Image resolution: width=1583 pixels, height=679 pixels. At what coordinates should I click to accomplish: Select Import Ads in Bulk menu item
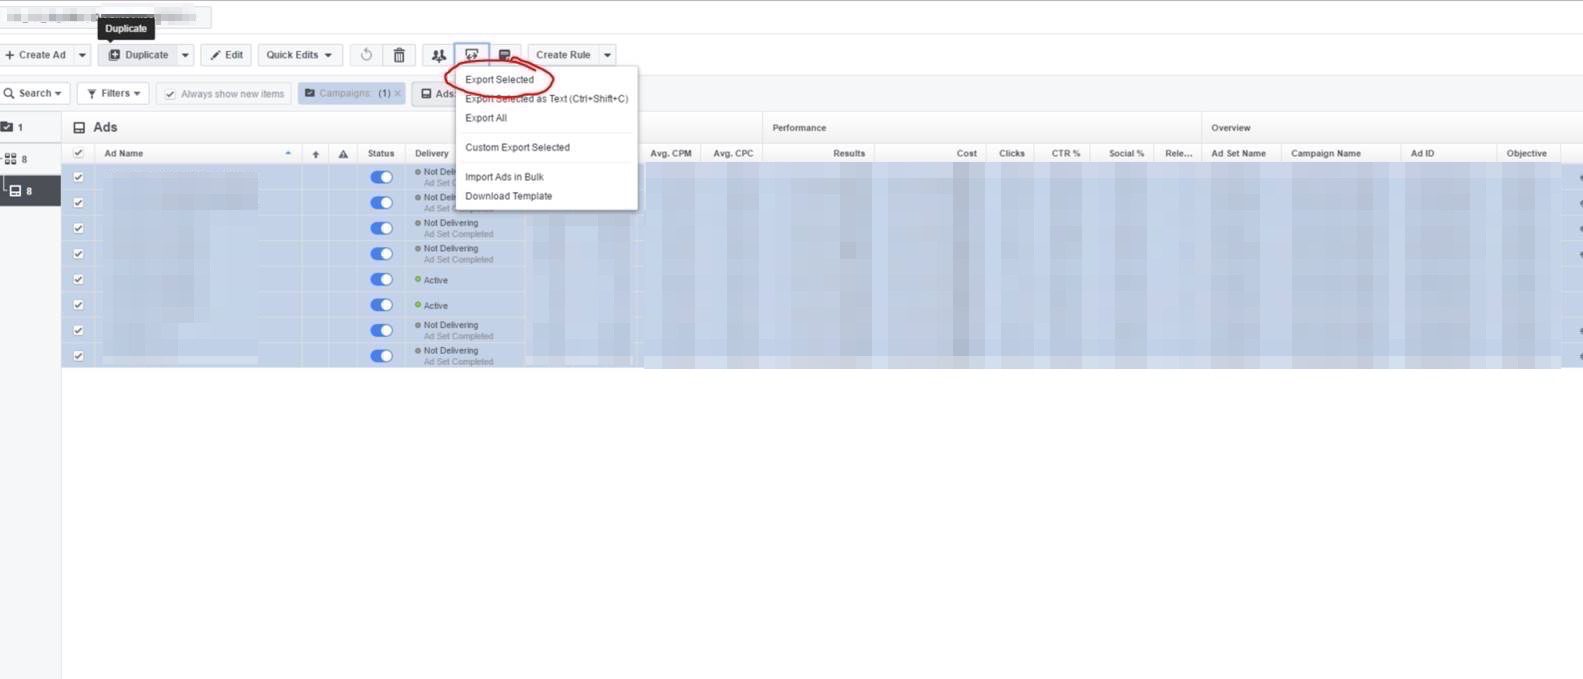[x=504, y=177]
